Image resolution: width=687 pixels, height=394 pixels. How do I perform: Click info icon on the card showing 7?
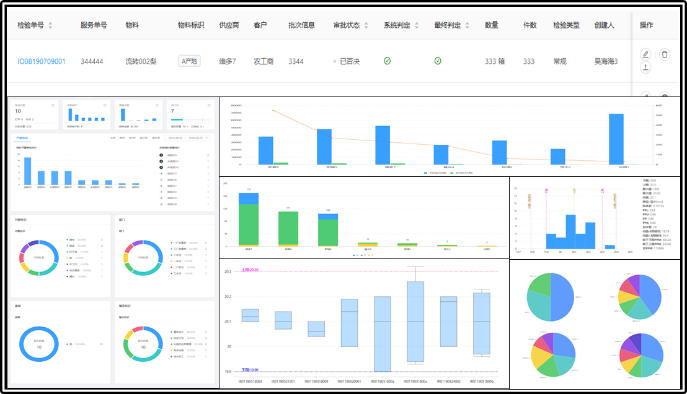point(209,105)
